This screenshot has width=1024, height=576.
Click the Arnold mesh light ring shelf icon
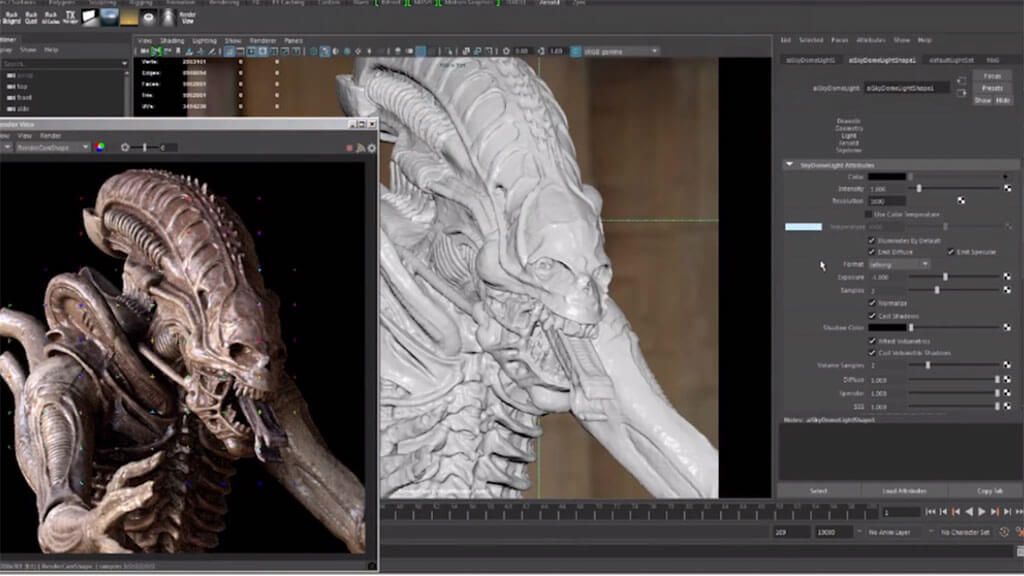click(148, 17)
